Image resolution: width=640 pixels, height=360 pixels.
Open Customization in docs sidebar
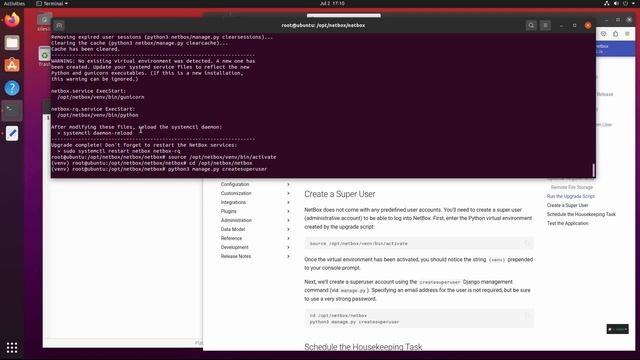pyautogui.click(x=236, y=193)
